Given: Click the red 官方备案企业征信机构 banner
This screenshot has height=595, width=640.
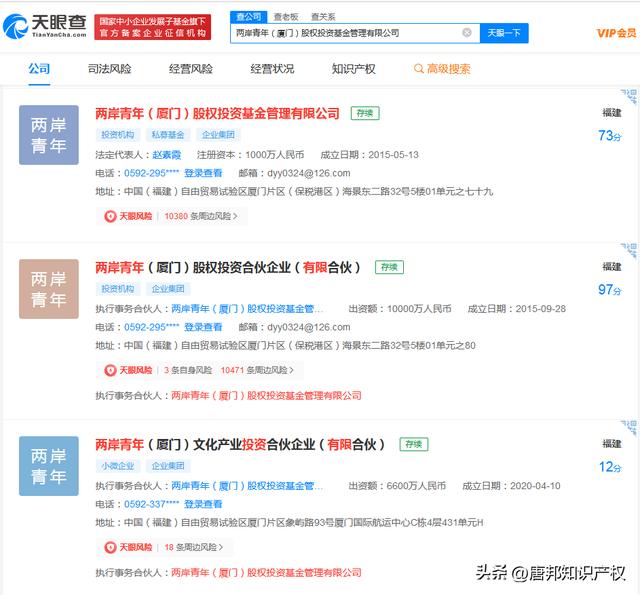Looking at the screenshot, I should pos(153,27).
